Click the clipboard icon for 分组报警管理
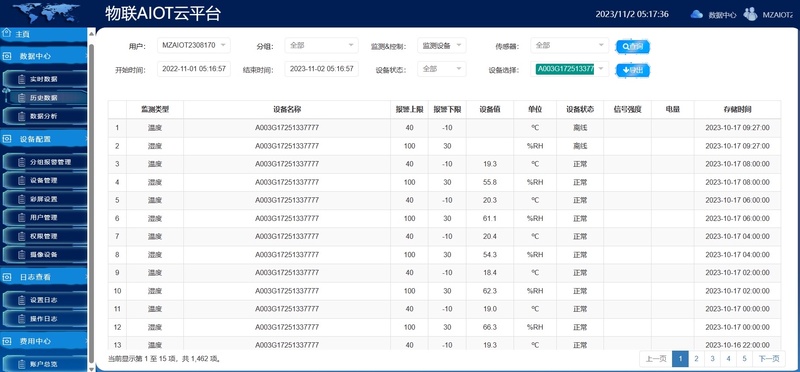 pos(21,162)
